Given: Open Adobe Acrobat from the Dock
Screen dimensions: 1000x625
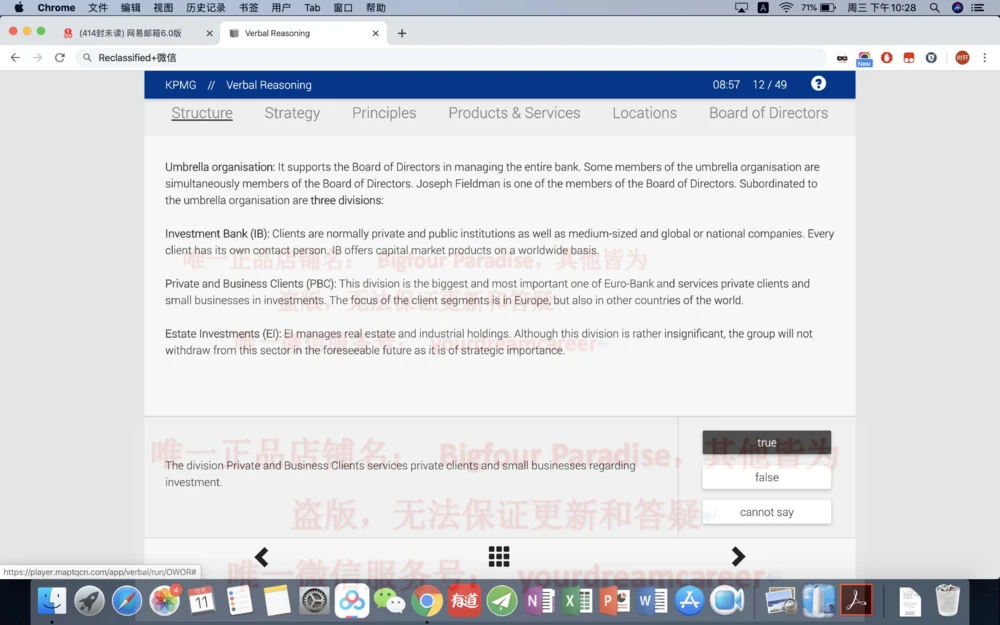Looking at the screenshot, I should click(856, 601).
